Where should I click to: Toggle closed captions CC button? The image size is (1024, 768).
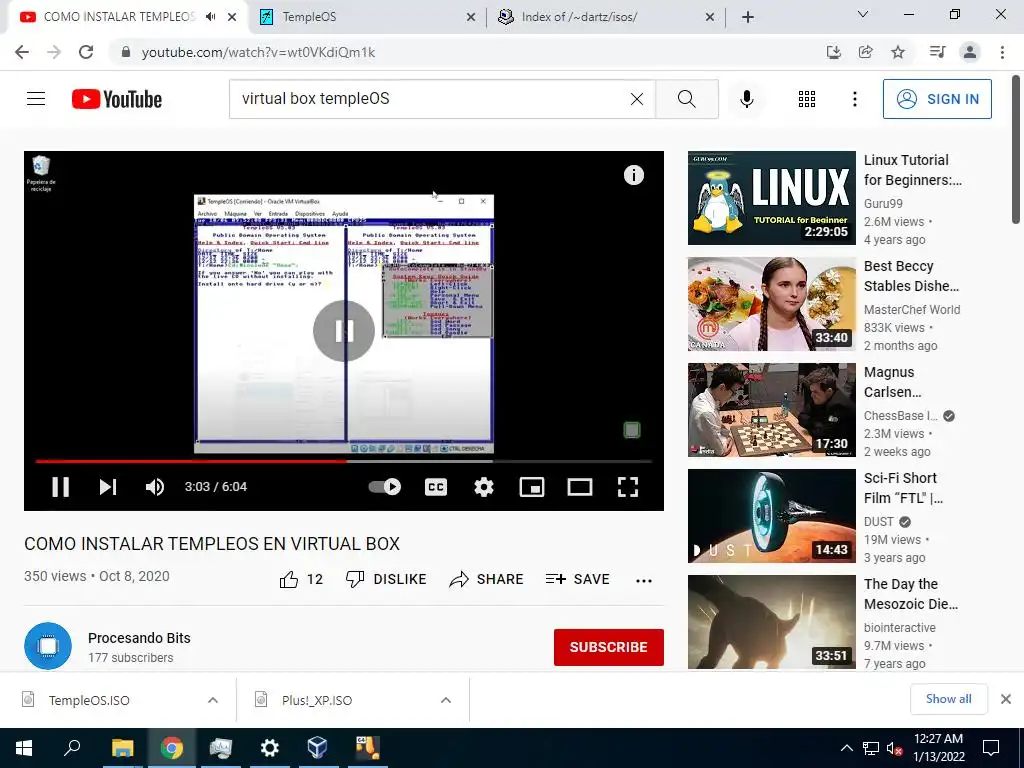click(x=436, y=487)
